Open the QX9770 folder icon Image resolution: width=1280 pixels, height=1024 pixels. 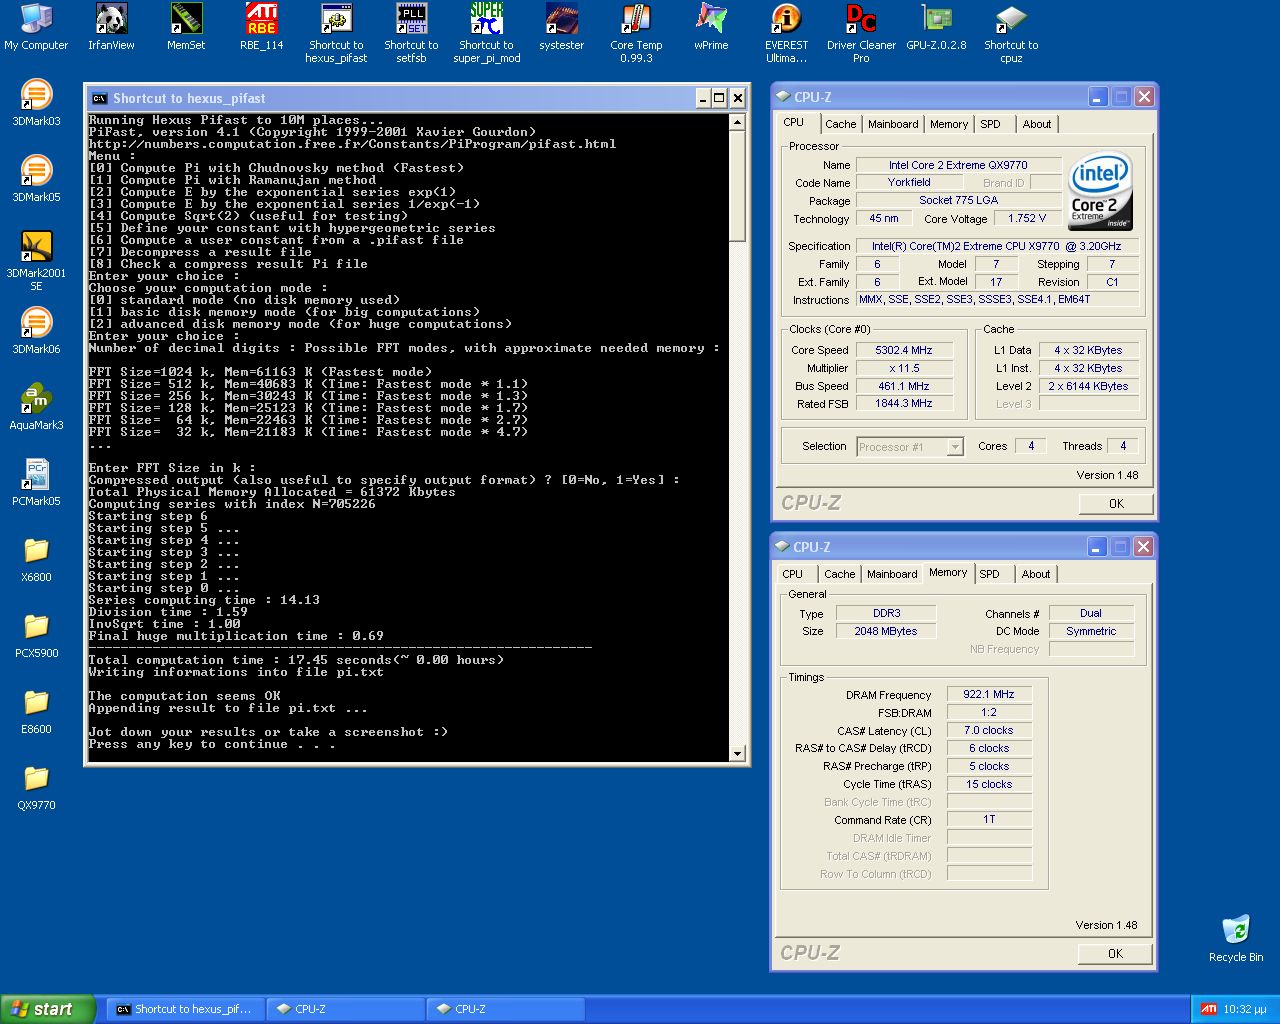[x=36, y=787]
